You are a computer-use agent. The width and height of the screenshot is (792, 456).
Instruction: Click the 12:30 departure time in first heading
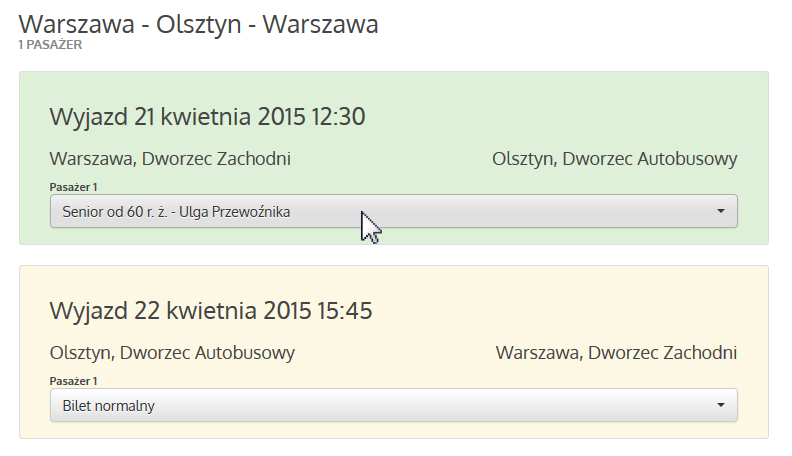(338, 117)
